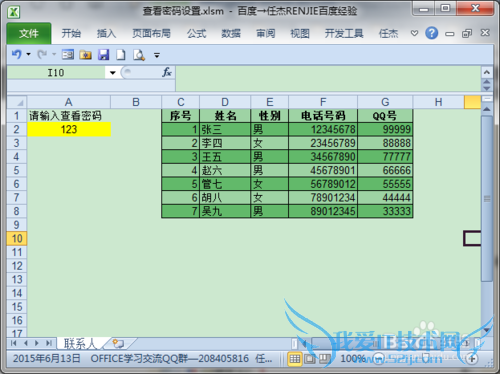The image size is (500, 374).
Task: Click the Print Preview magnifier icon
Action: pos(139,55)
